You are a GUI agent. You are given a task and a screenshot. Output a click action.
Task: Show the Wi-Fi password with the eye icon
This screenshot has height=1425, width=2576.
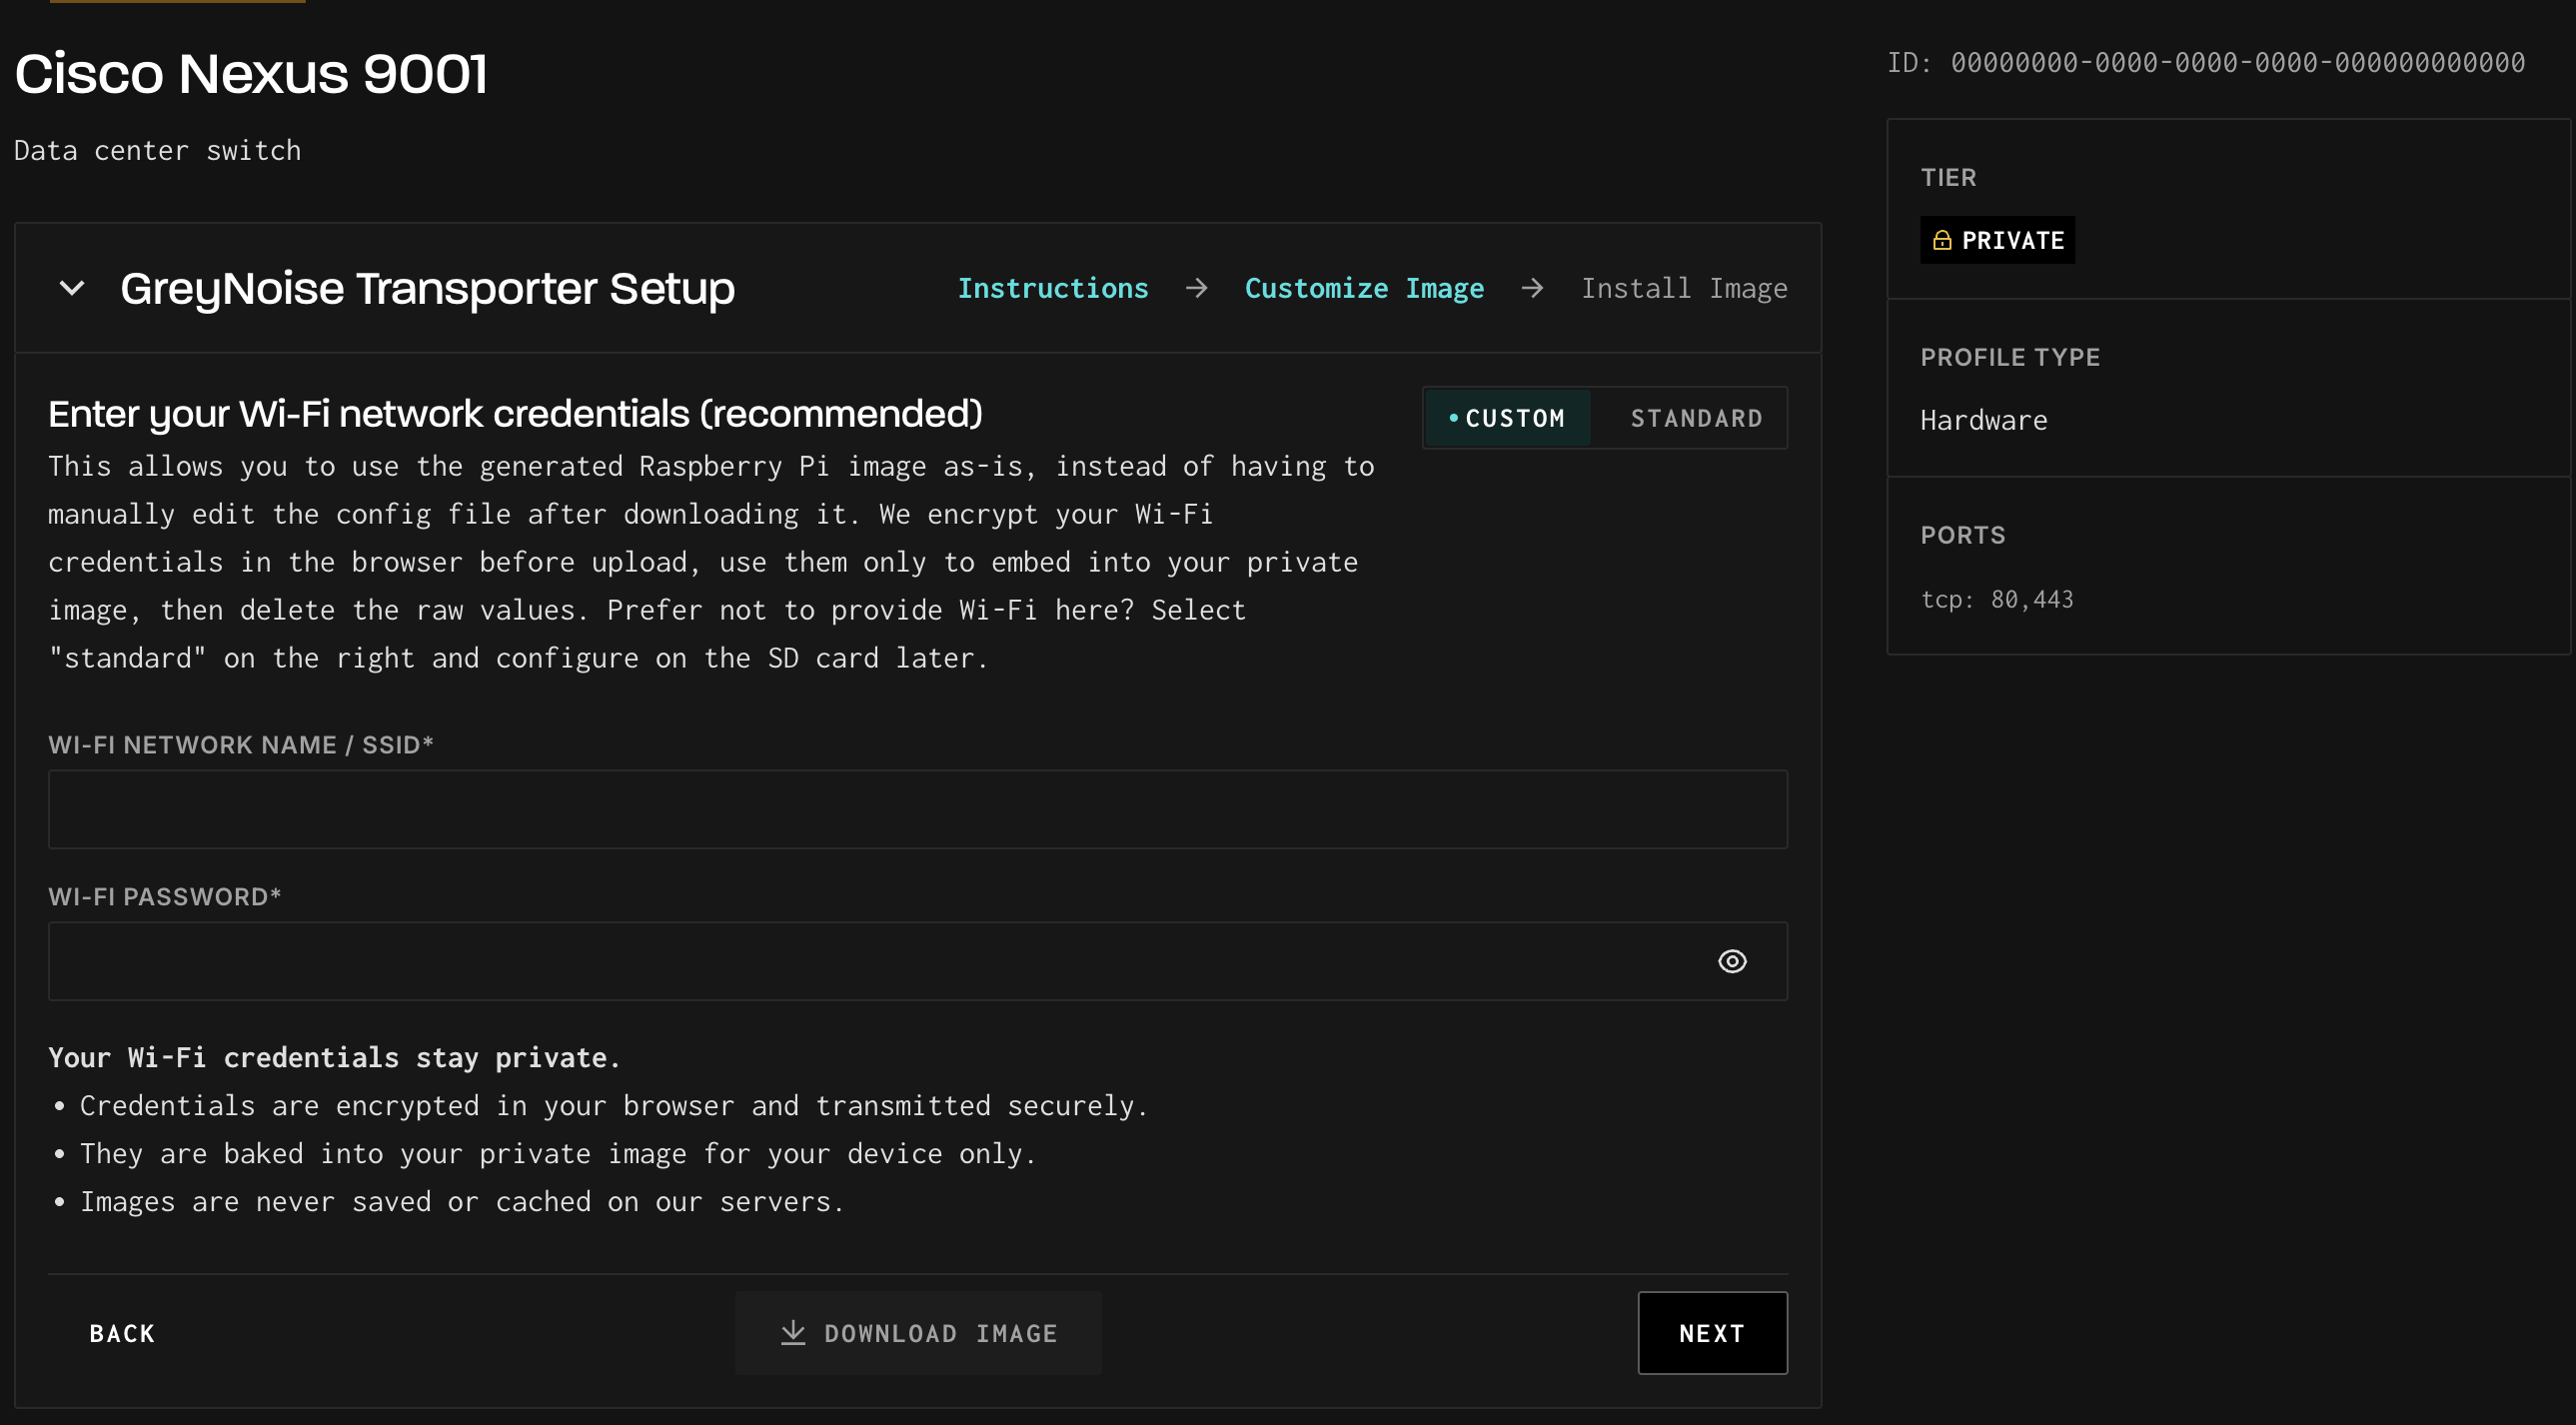coord(1732,961)
